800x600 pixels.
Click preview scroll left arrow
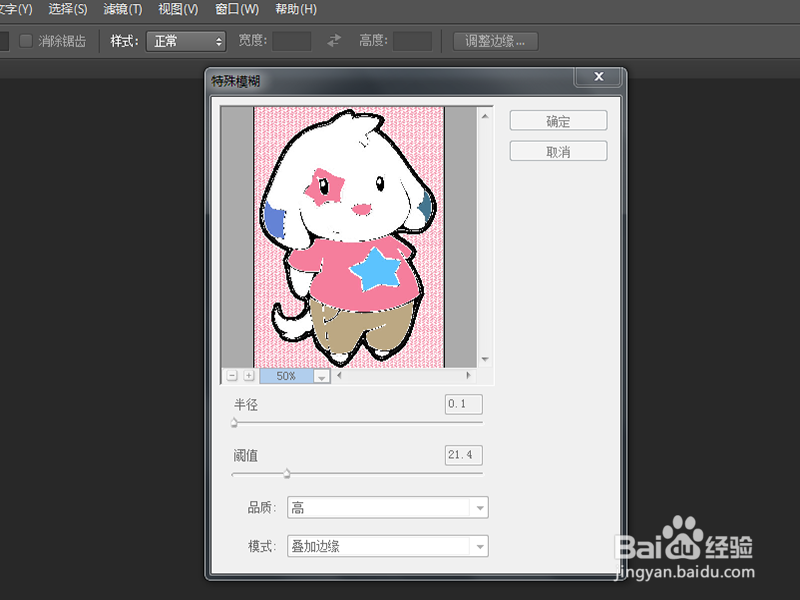339,376
